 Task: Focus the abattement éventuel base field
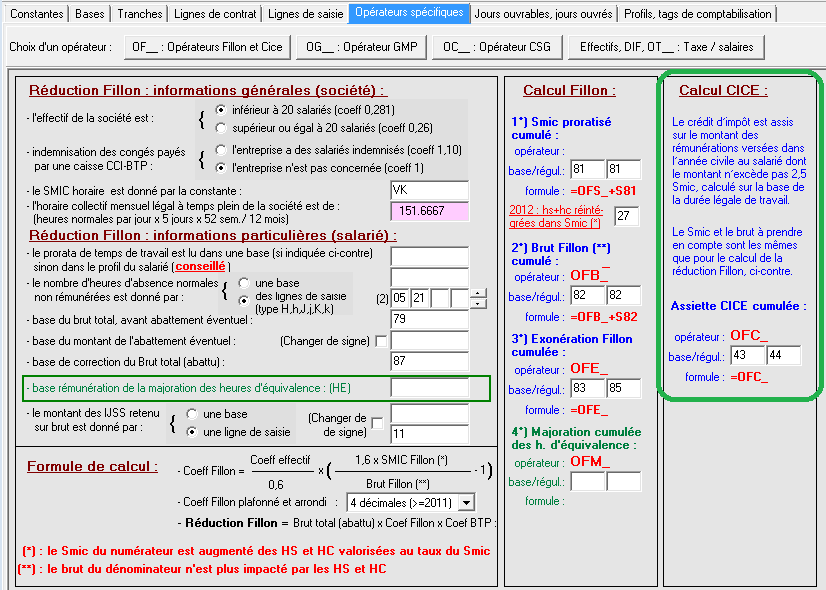coord(429,341)
